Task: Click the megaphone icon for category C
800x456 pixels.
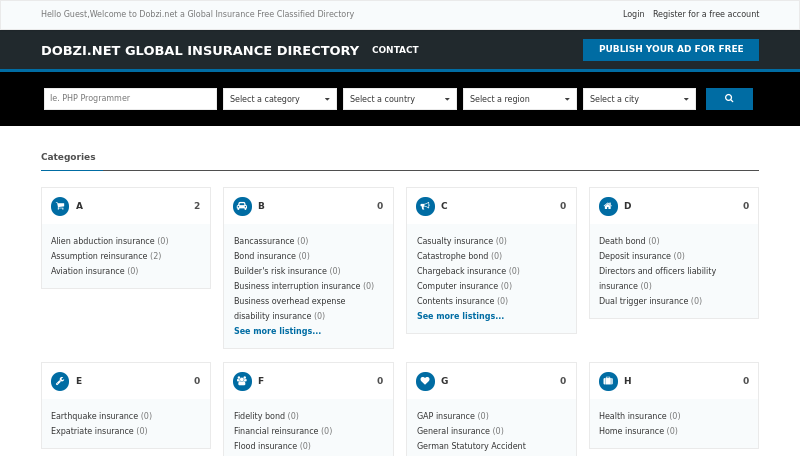Action: 426,207
